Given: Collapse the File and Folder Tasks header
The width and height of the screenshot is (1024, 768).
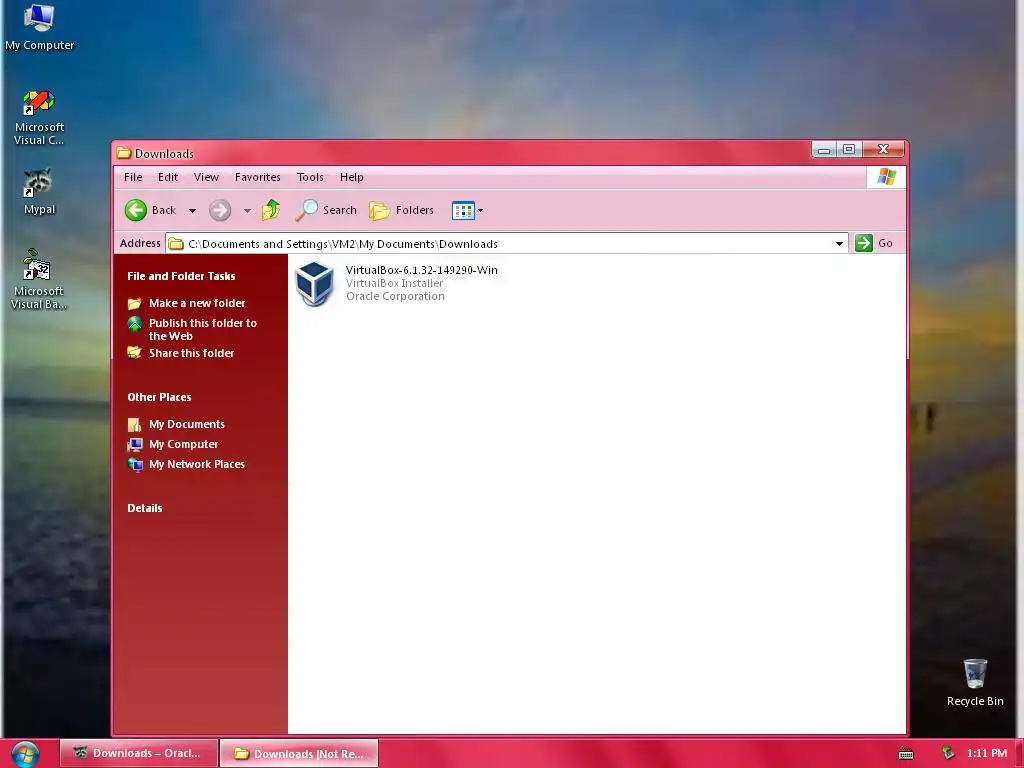Looking at the screenshot, I should tap(182, 276).
